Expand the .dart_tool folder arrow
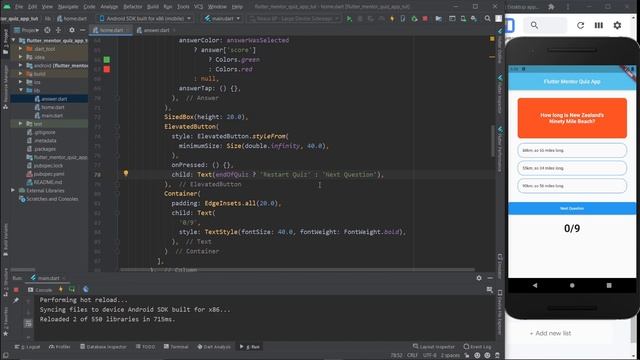640x360 pixels. click(20, 49)
